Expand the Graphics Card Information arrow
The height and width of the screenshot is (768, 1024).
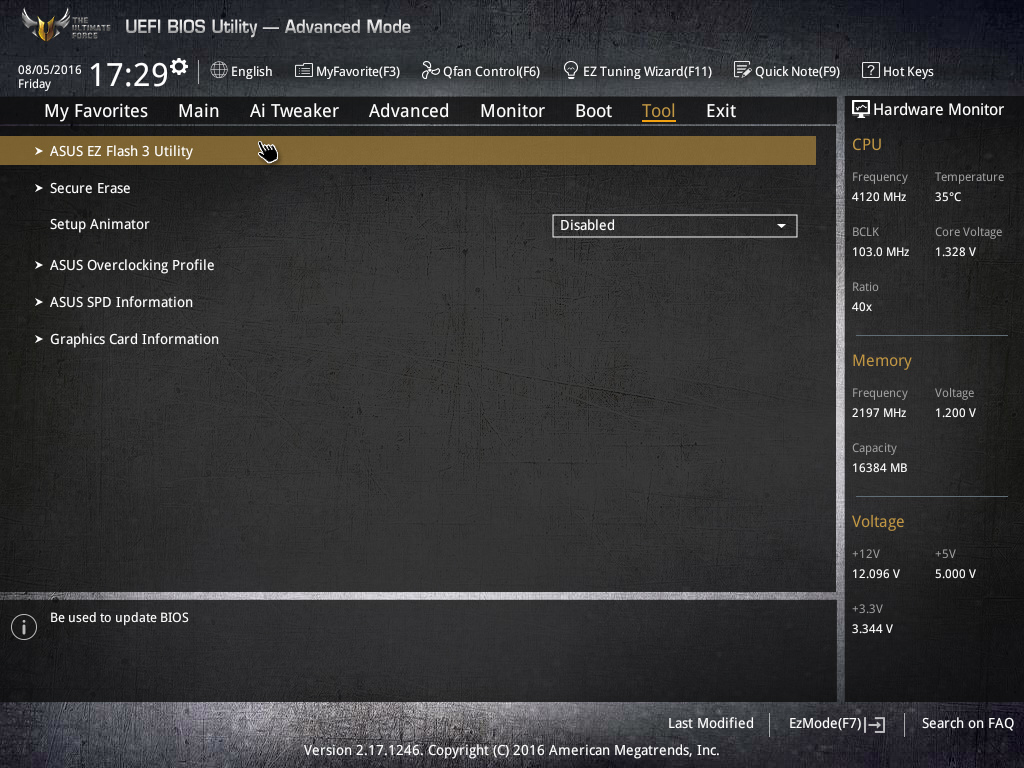(x=39, y=339)
